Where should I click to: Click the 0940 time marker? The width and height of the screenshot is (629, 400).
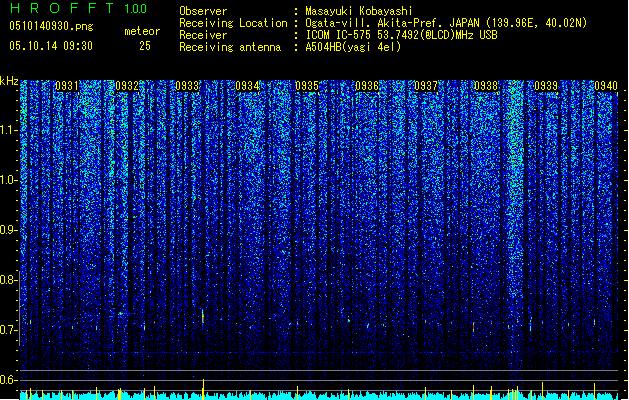606,86
